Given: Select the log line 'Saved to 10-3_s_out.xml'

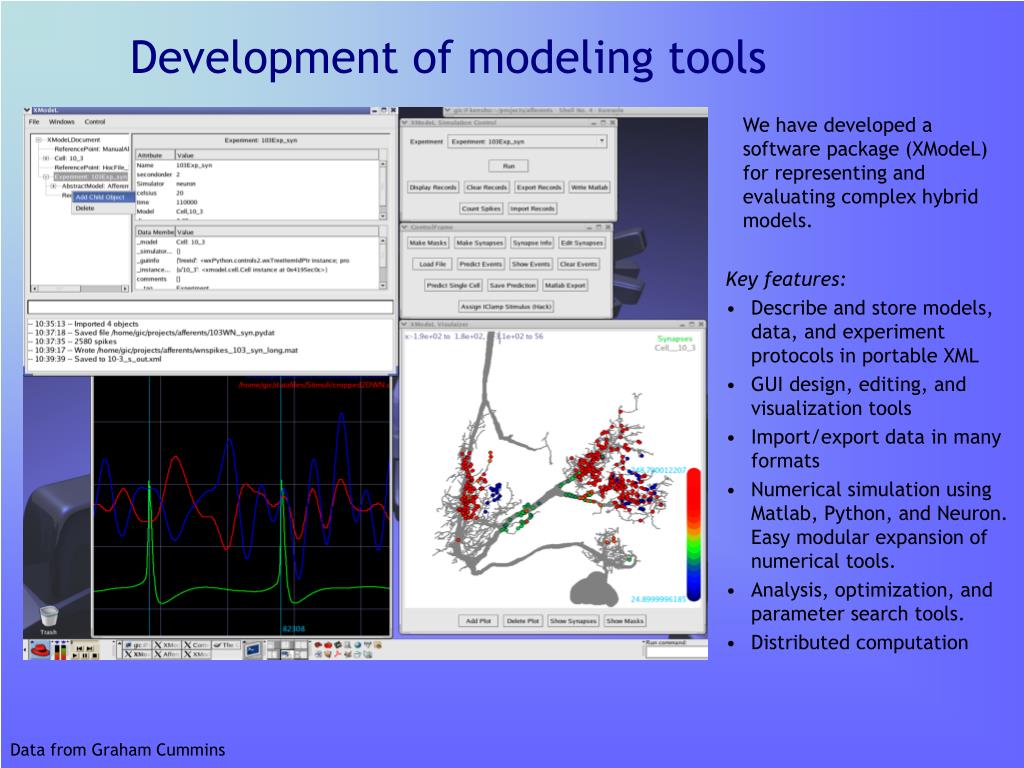Looking at the screenshot, I should tap(97, 359).
